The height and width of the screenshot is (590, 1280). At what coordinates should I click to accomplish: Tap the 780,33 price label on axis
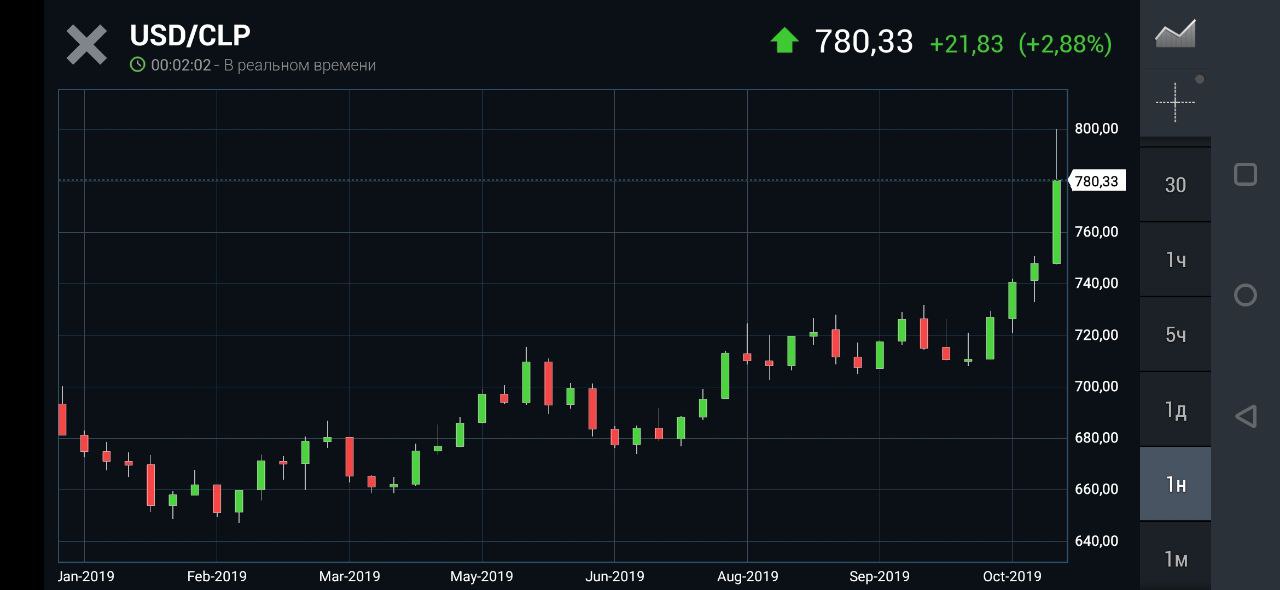coord(1097,181)
